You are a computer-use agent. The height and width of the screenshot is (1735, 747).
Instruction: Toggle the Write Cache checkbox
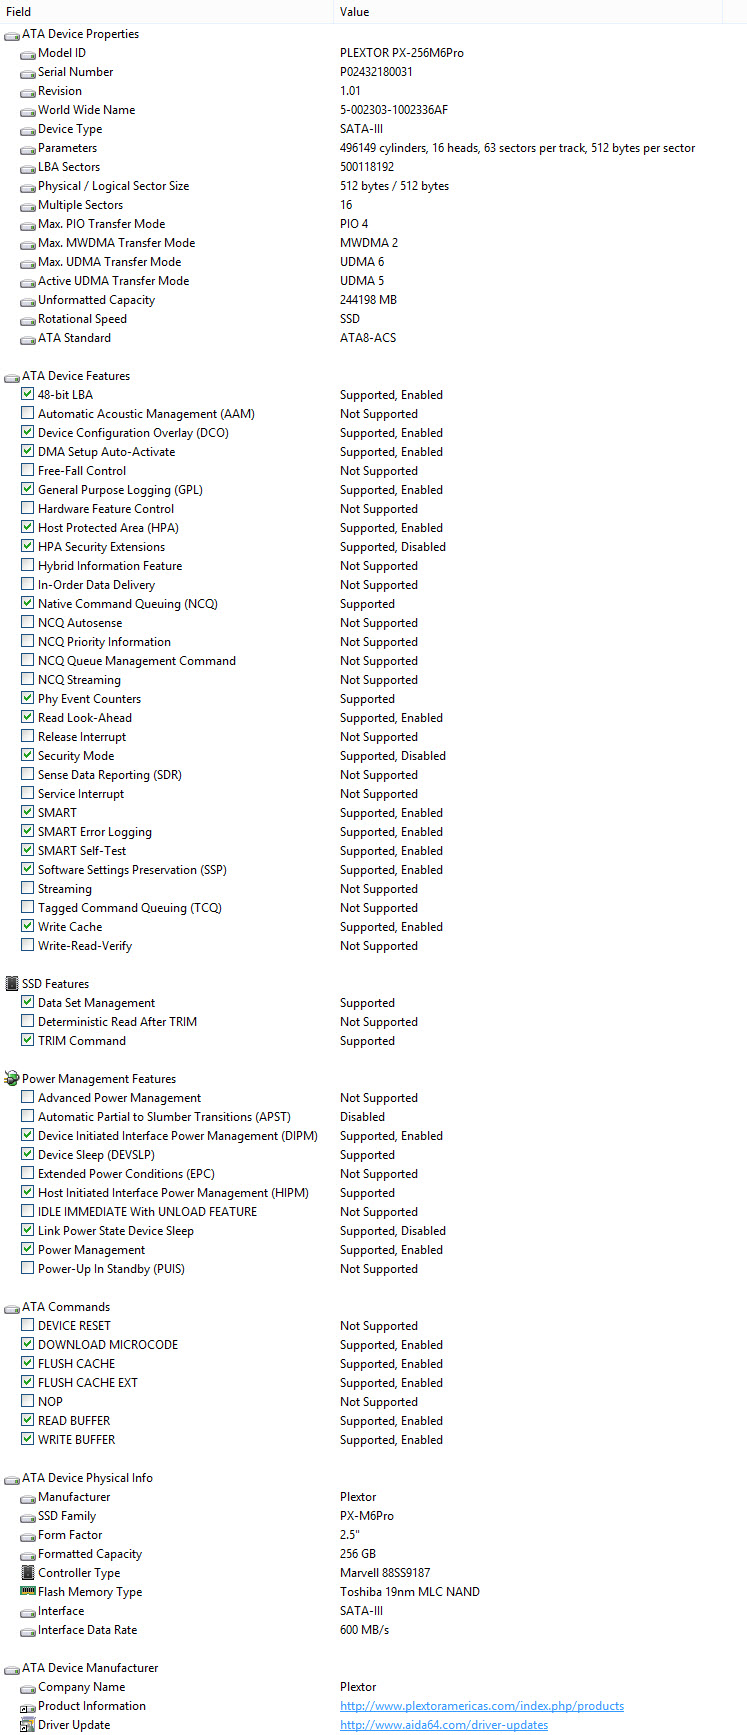28,926
